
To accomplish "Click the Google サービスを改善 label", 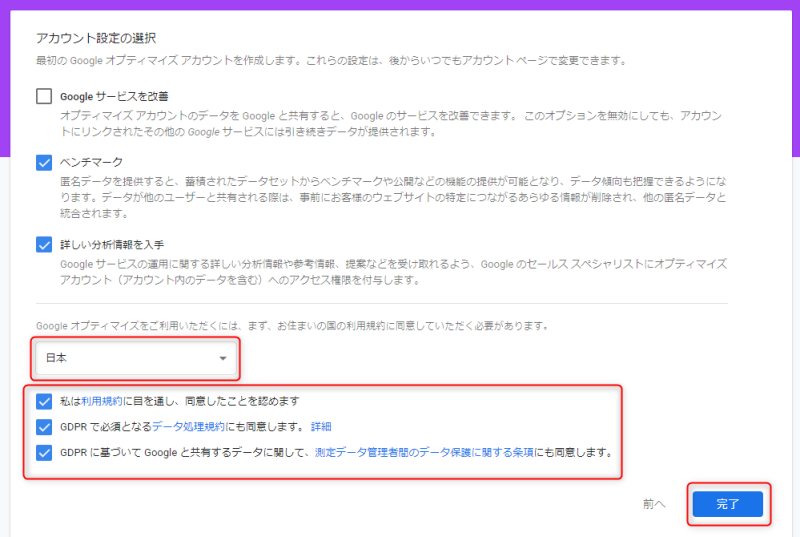I will 114,96.
